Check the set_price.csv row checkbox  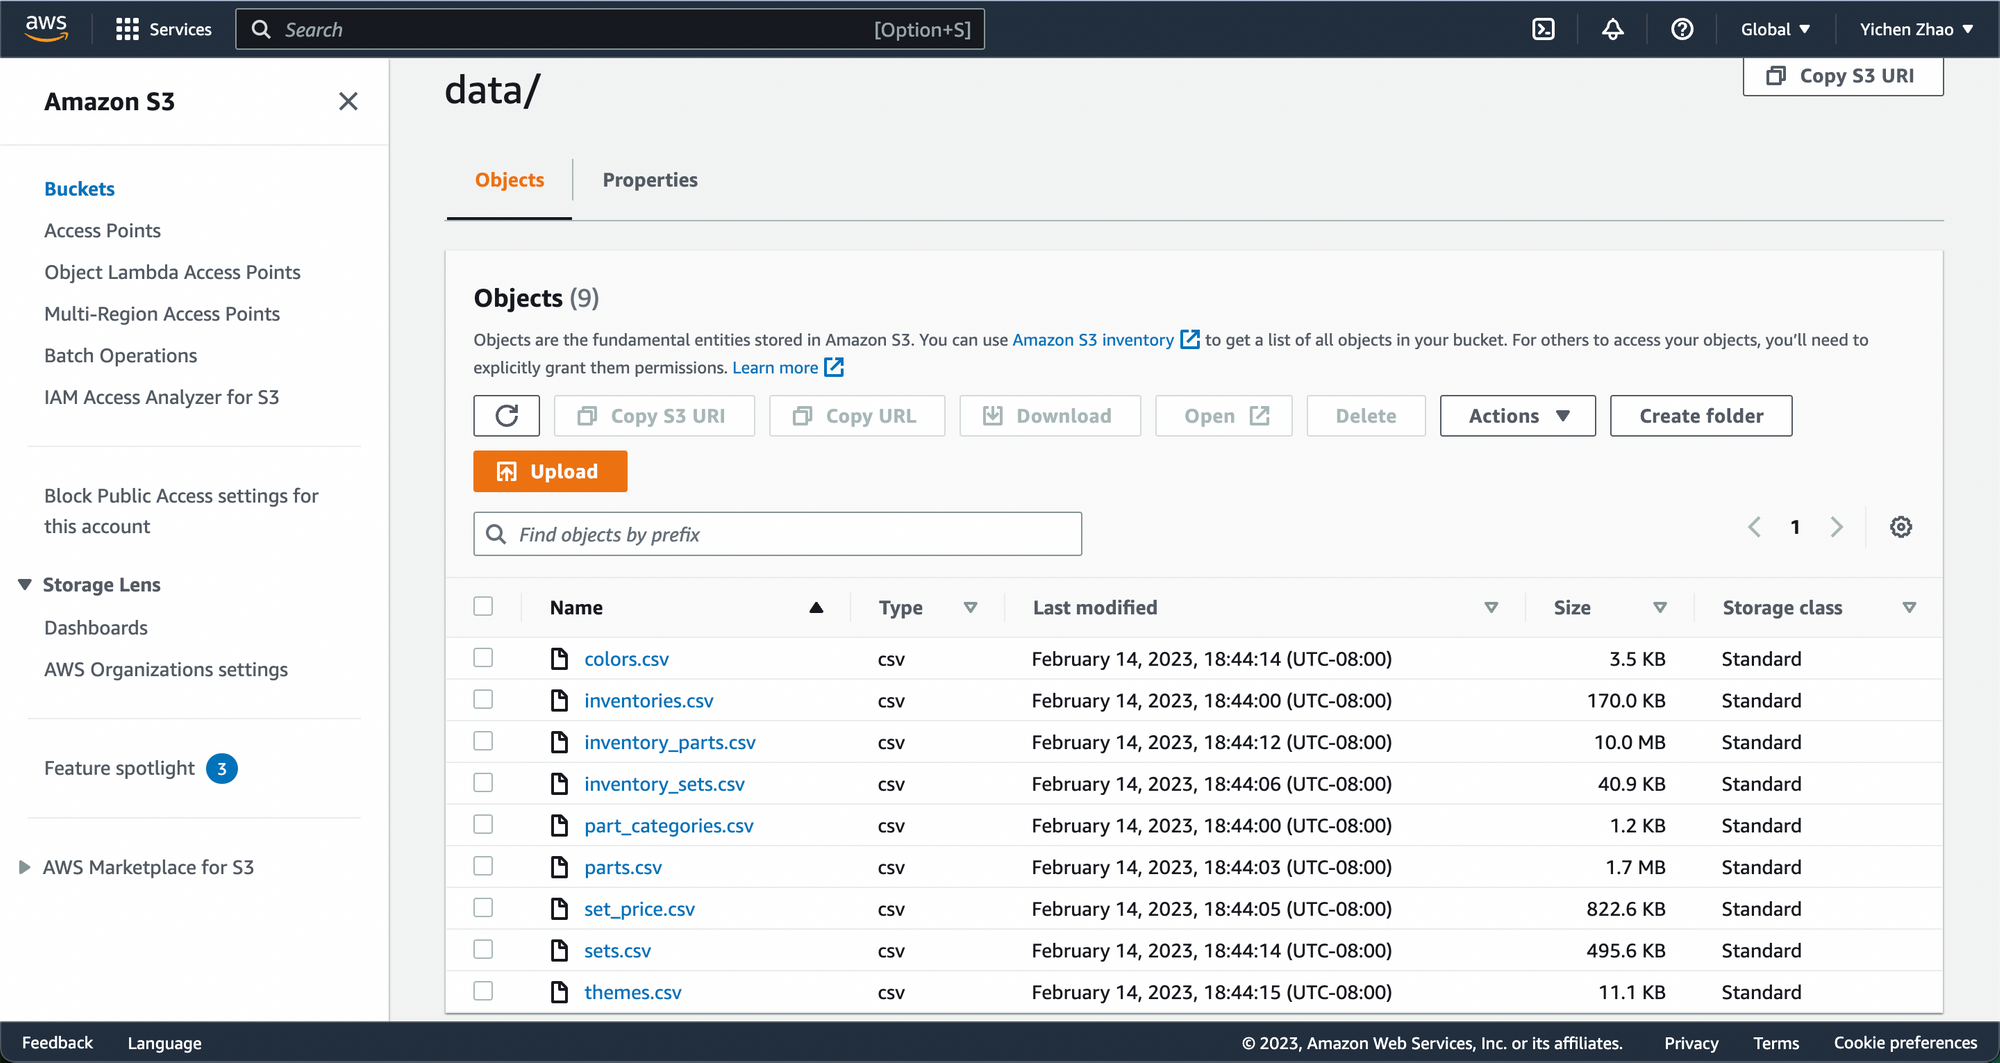click(x=483, y=907)
